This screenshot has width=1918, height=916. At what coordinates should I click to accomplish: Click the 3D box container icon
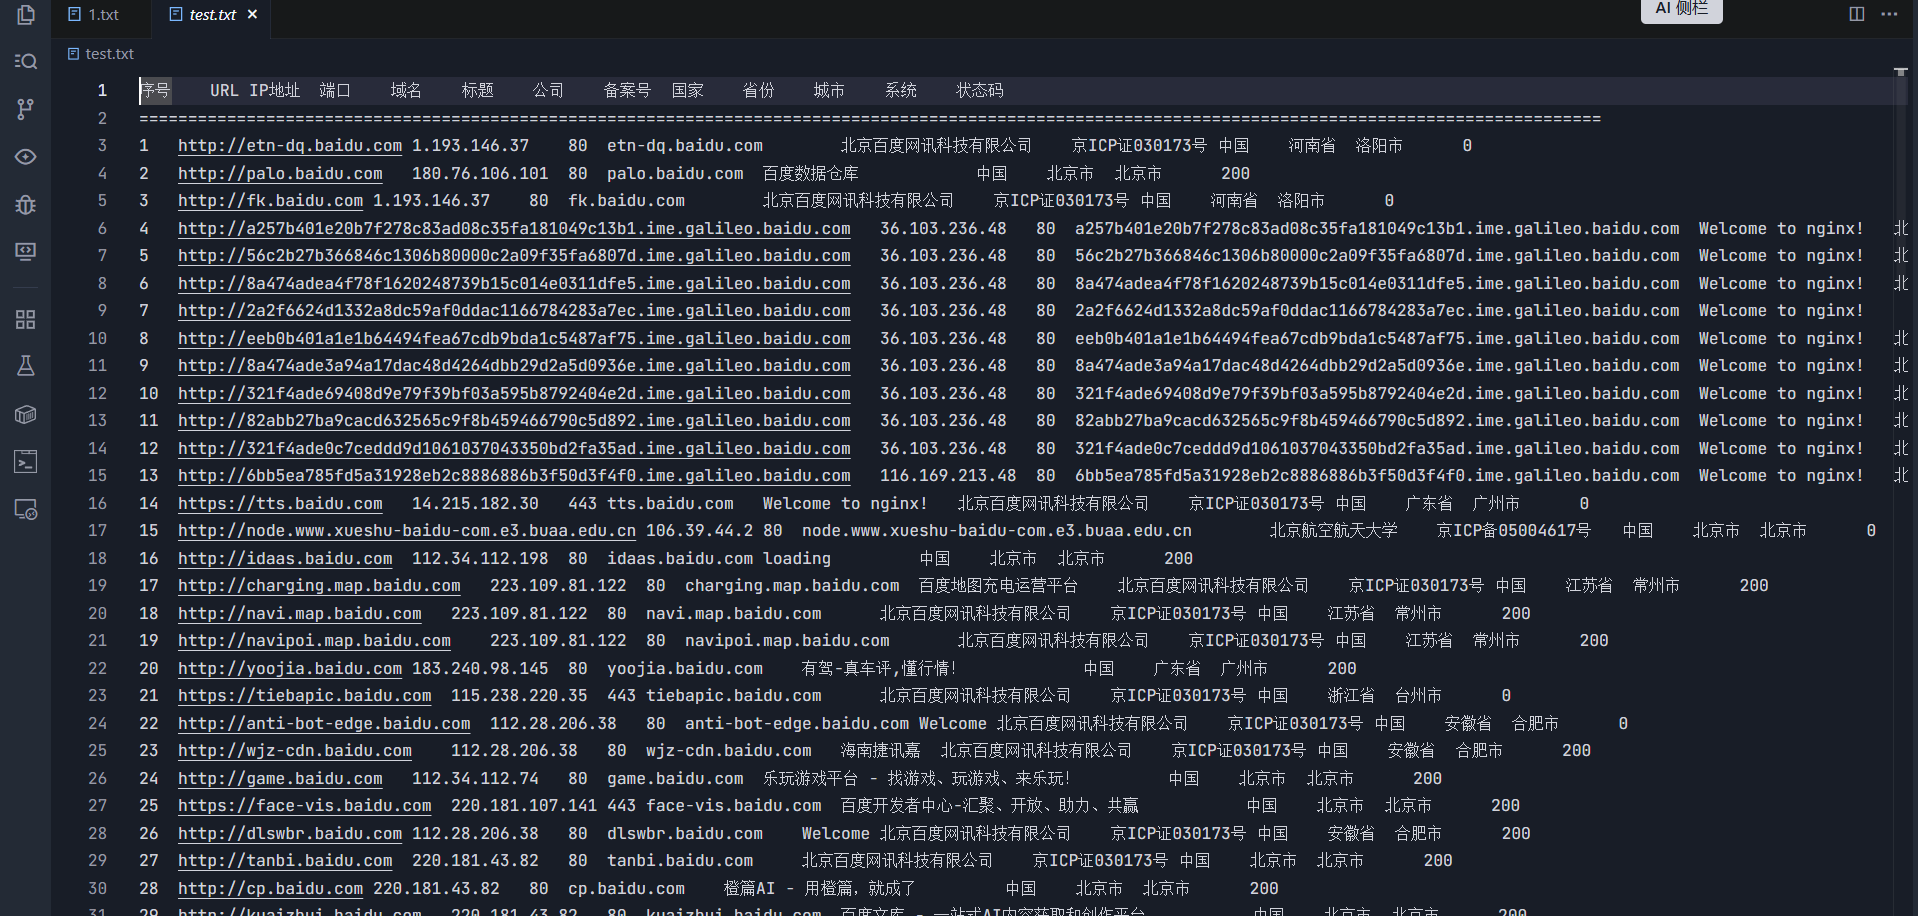[x=26, y=414]
